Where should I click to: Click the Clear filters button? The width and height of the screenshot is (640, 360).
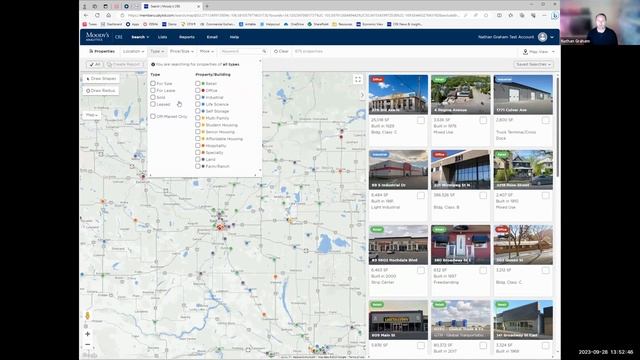(x=281, y=51)
